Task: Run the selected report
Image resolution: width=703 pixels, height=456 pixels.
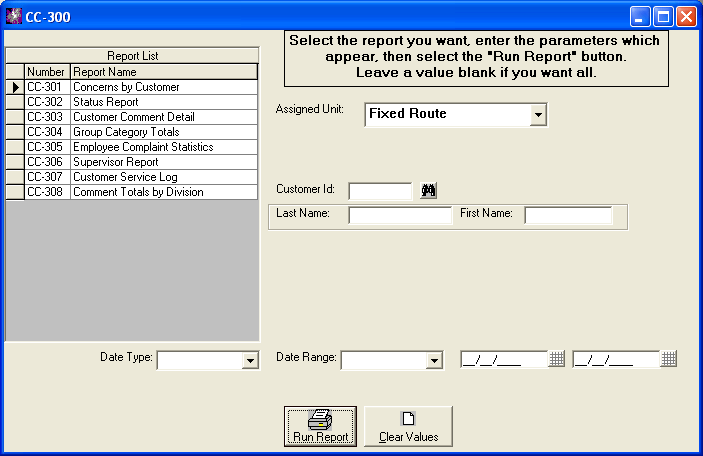Action: [320, 426]
